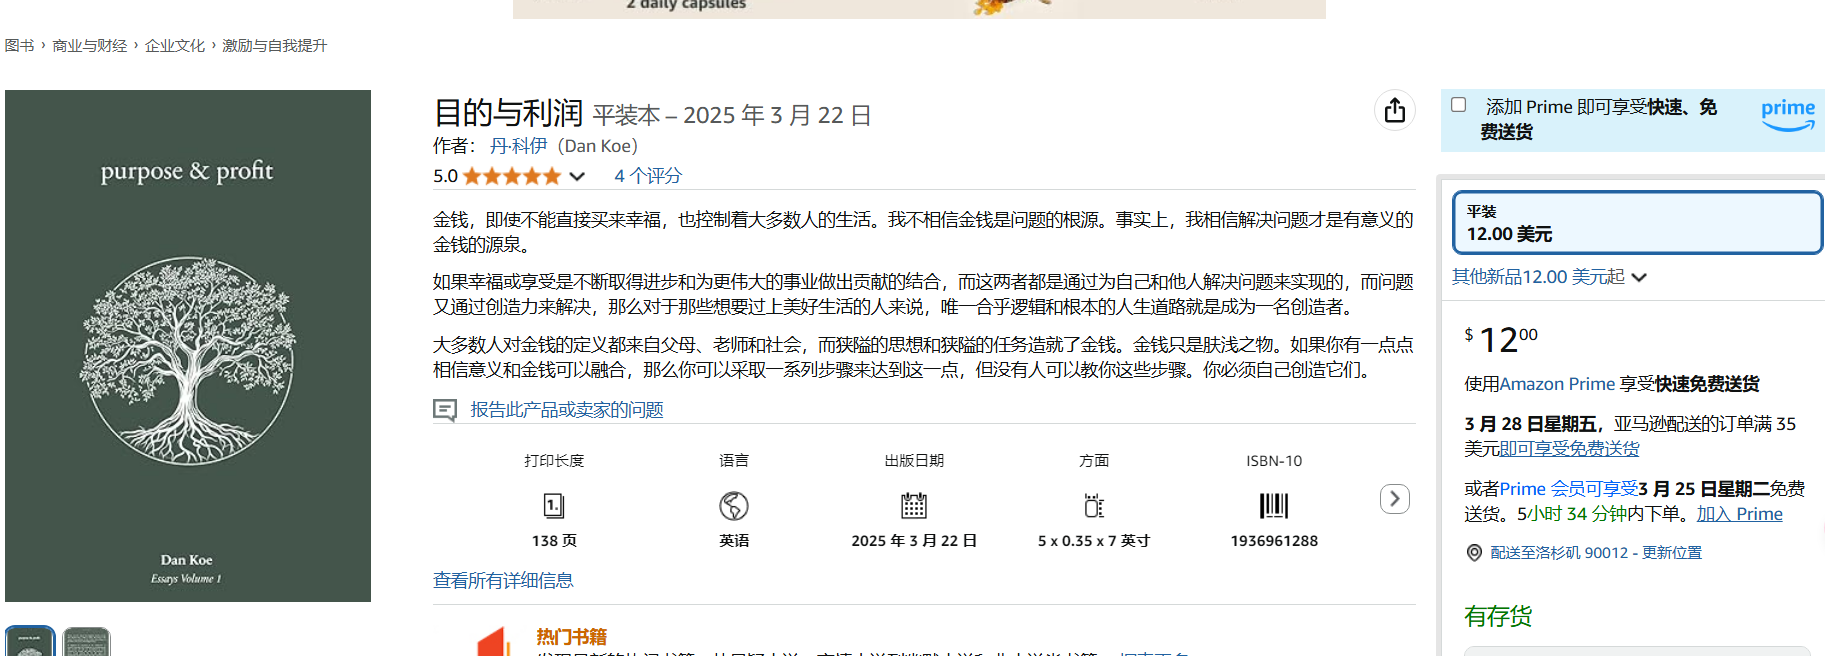Click the publication date calendar icon
Screen dimensions: 1825x656
(914, 506)
